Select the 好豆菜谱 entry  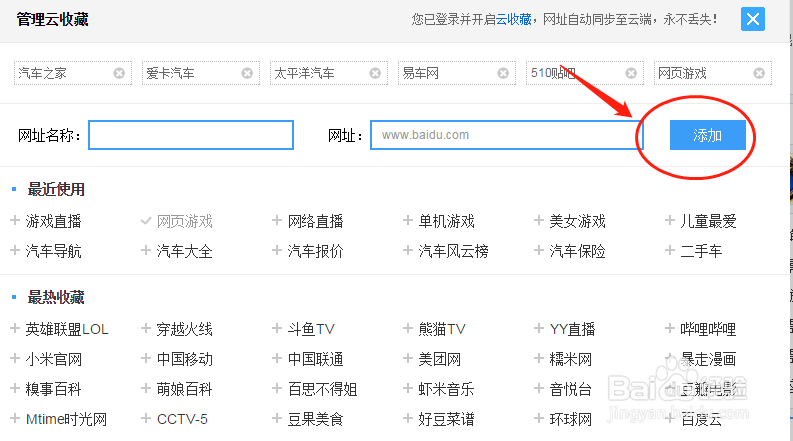(447, 419)
